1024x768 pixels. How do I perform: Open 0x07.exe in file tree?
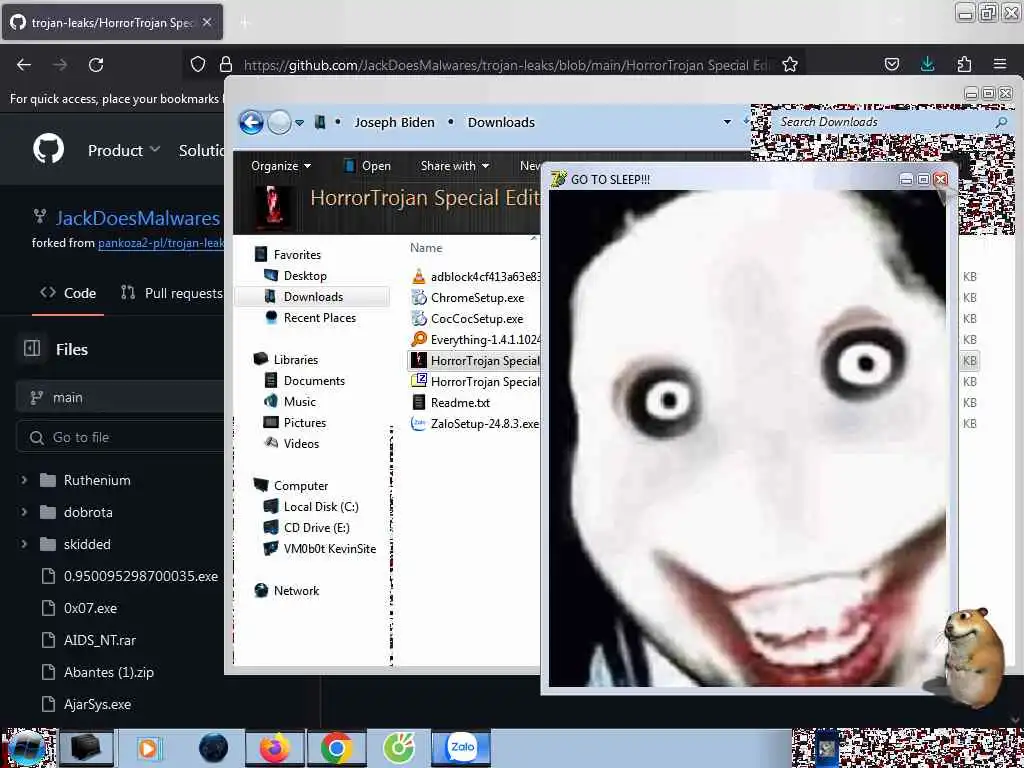click(90, 608)
